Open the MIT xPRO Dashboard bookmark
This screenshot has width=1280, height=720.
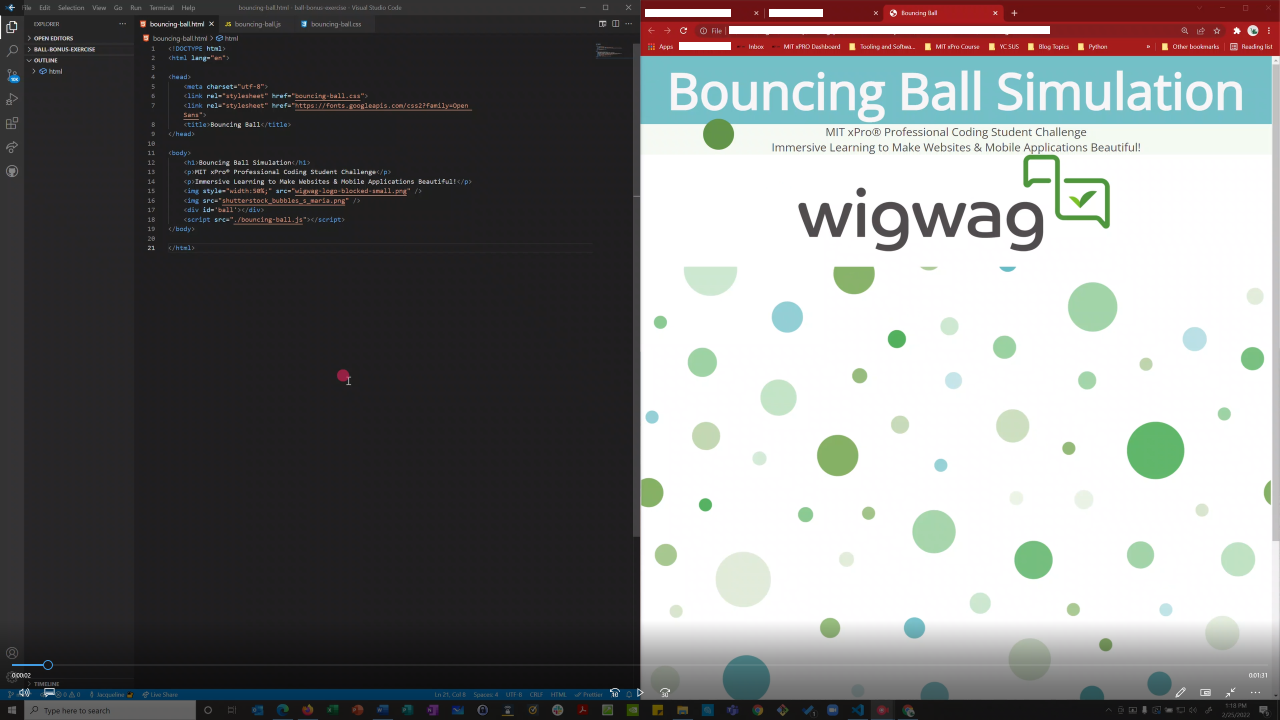point(806,46)
